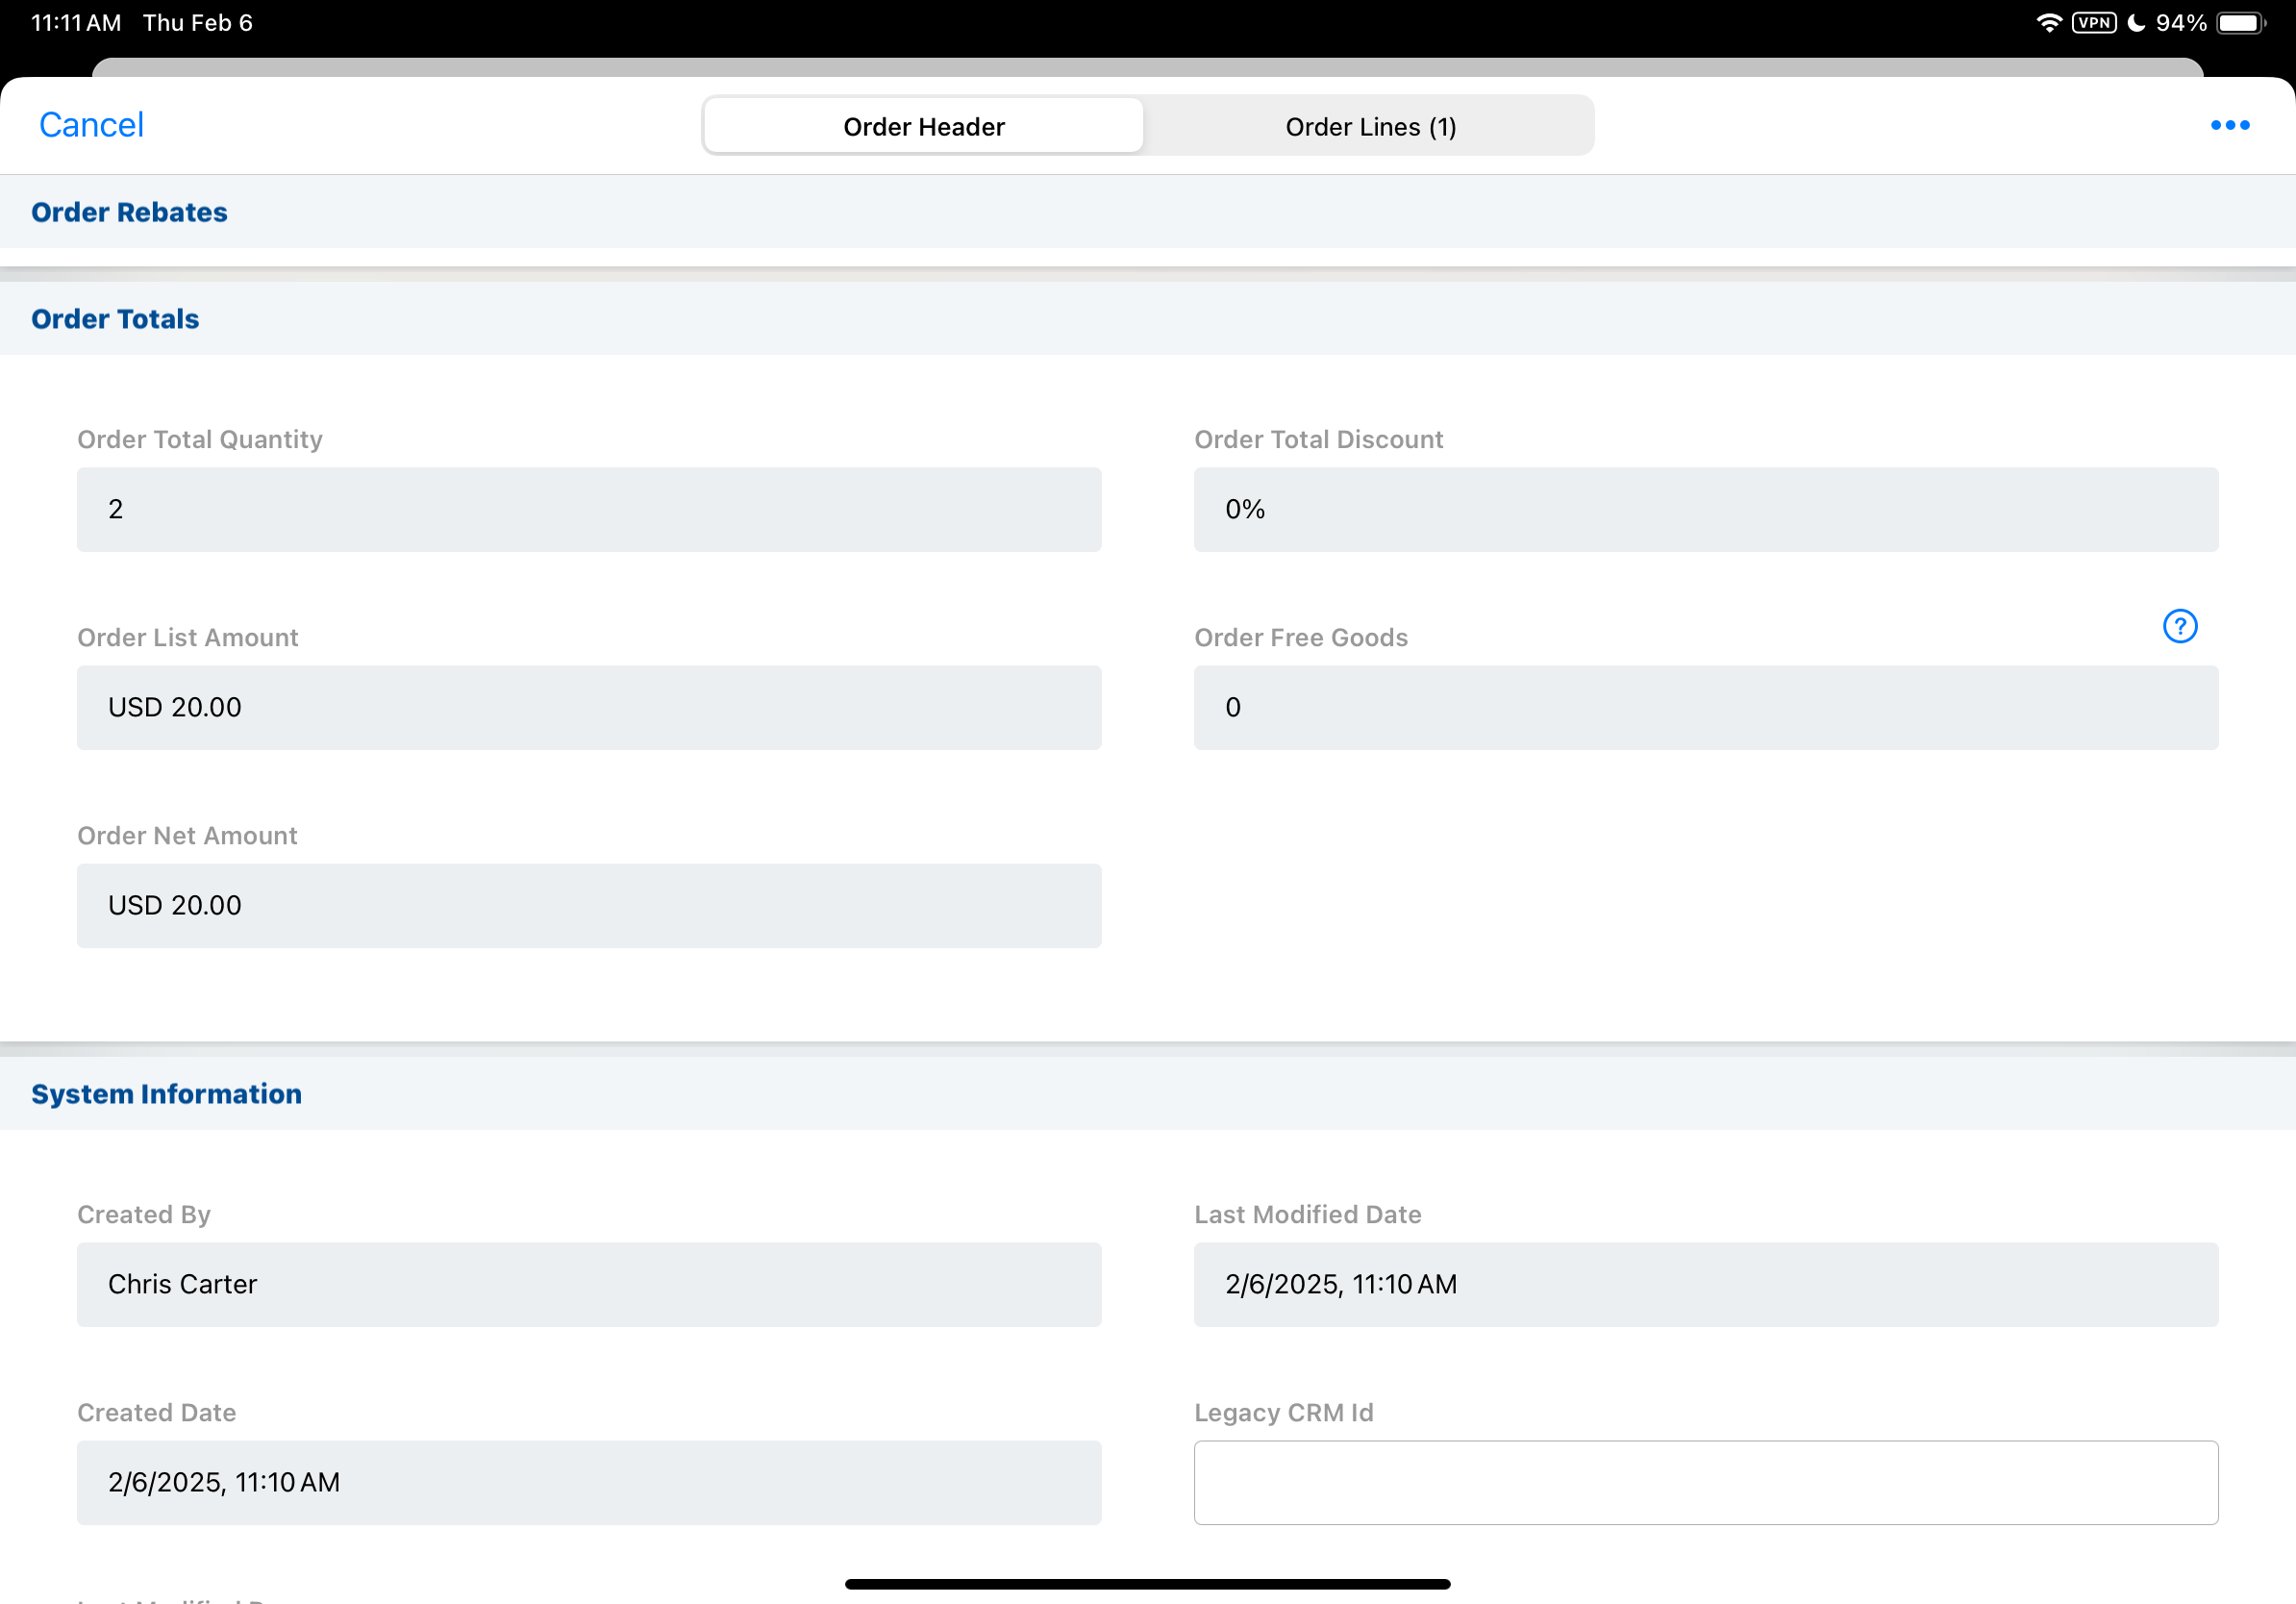Select the Order Header tab
This screenshot has width=2296, height=1604.
click(923, 127)
